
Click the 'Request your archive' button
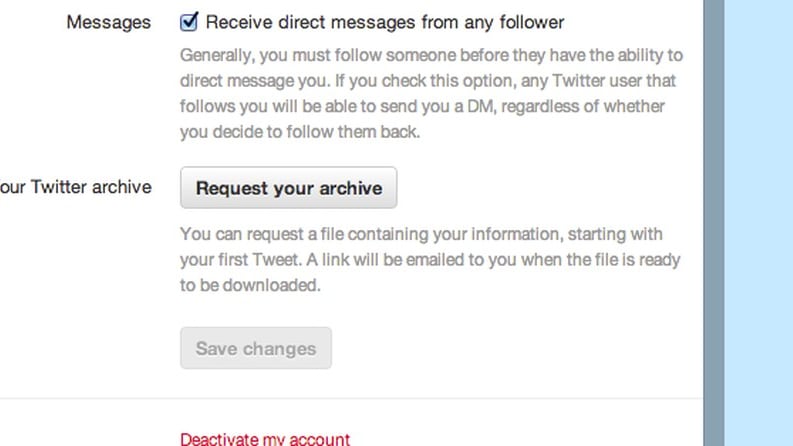tap(289, 188)
